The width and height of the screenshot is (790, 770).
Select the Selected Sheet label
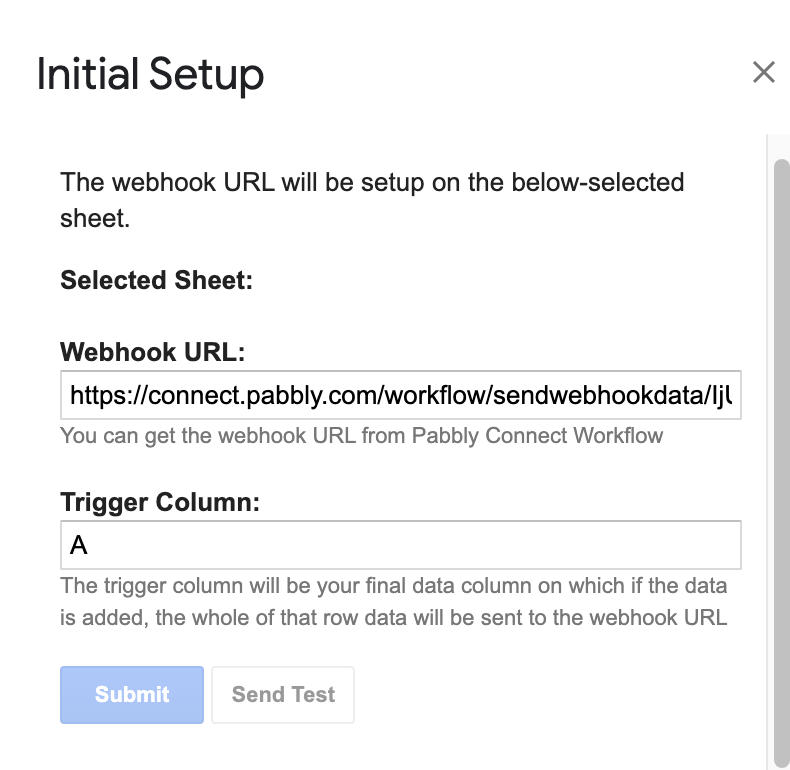[156, 280]
